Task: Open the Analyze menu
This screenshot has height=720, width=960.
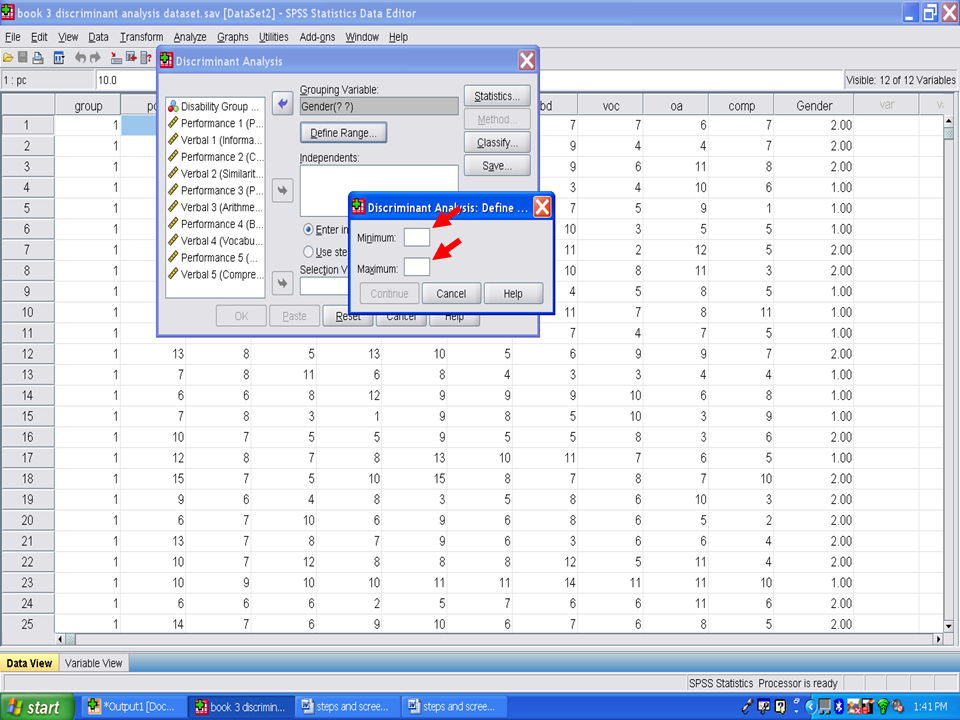Action: coord(189,37)
